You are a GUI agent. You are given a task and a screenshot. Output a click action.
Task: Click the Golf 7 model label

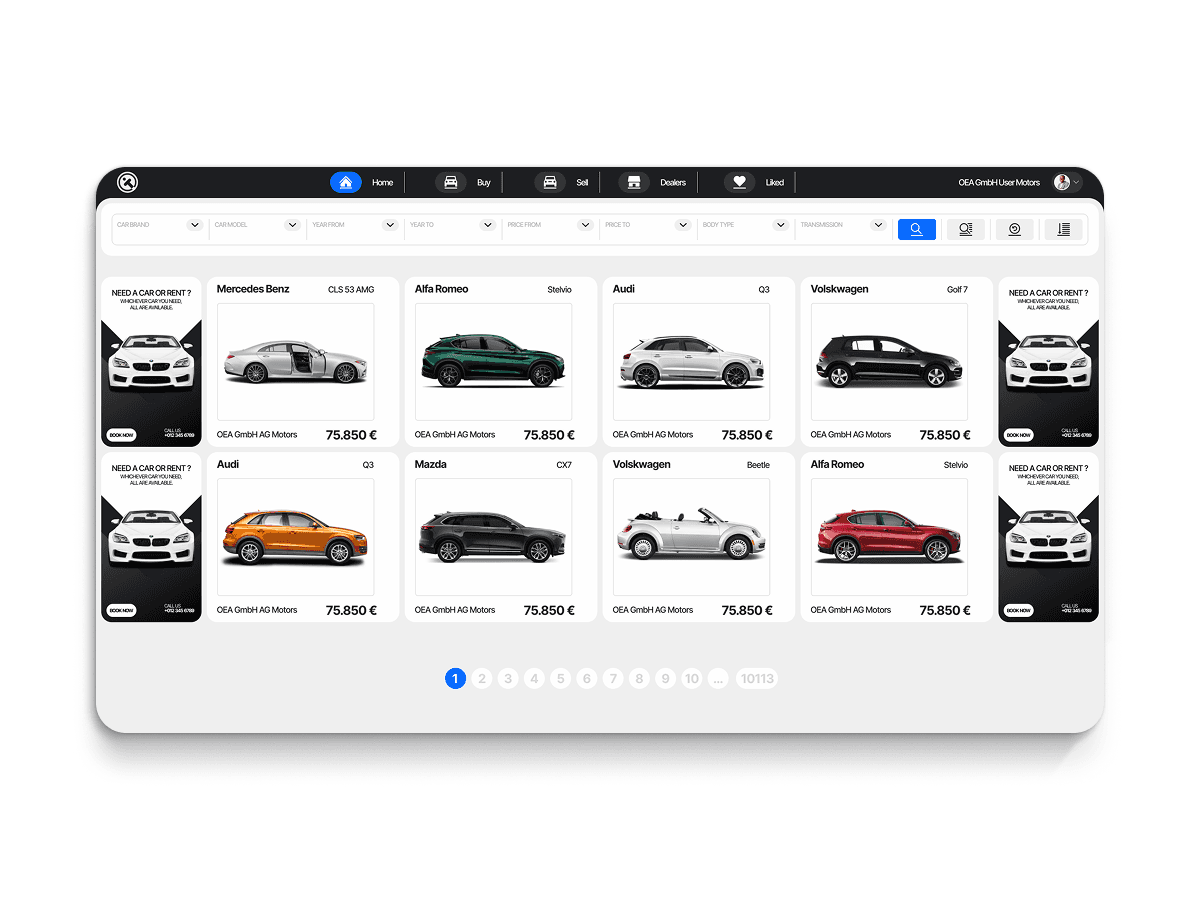(x=957, y=290)
